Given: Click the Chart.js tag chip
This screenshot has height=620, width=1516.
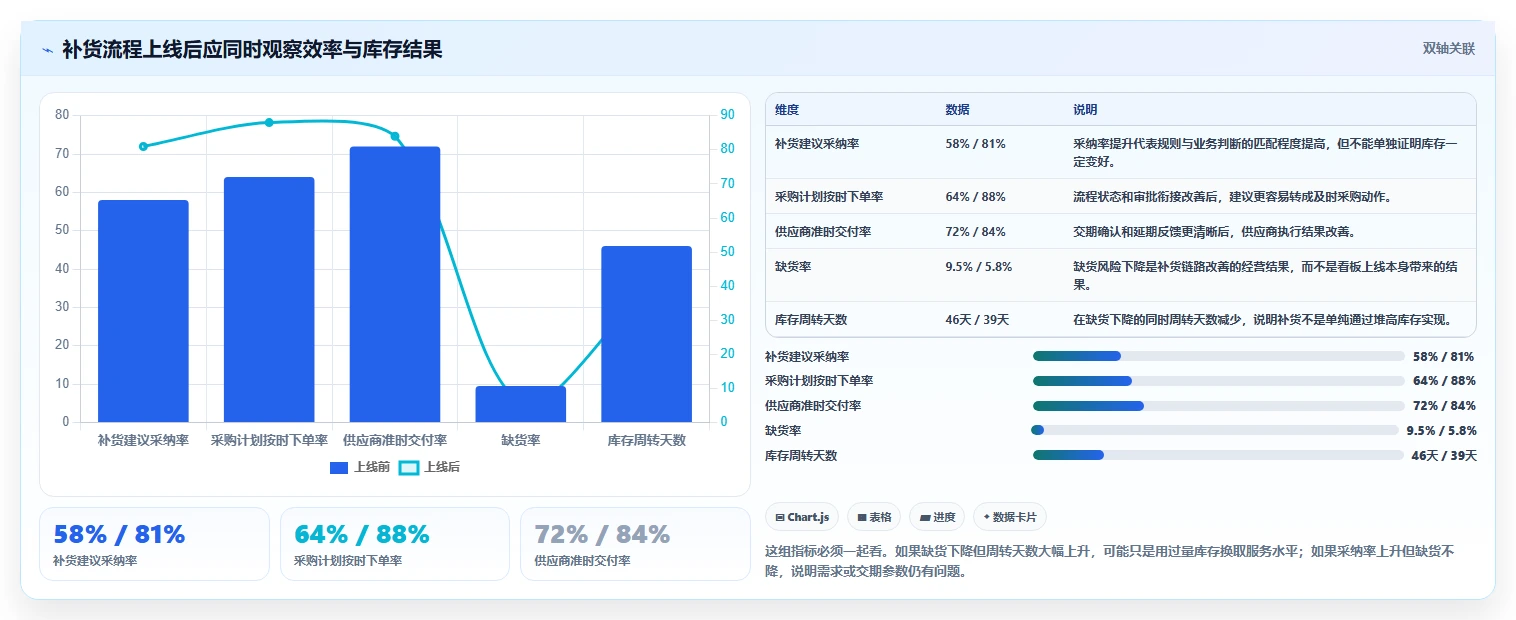Looking at the screenshot, I should [x=802, y=517].
